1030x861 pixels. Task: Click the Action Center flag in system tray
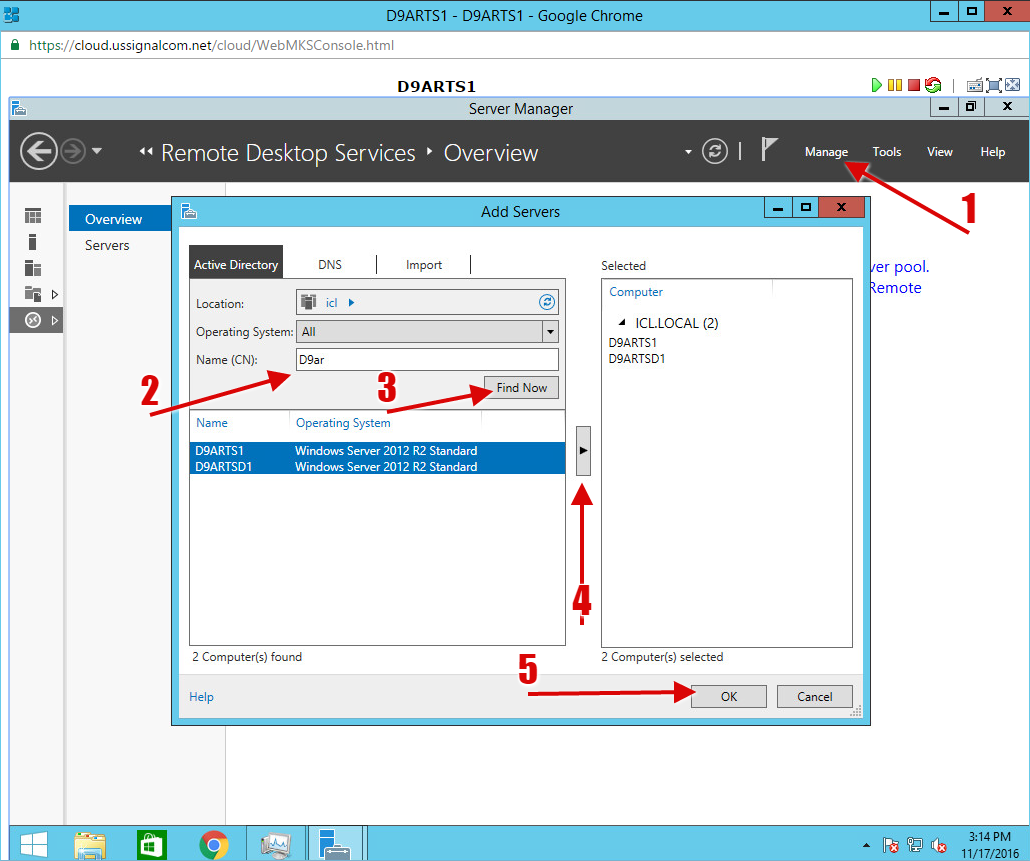[891, 845]
